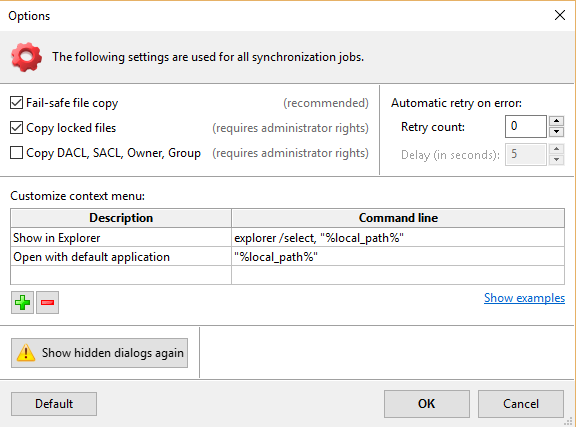576x427 pixels.
Task: Click Delay seconds up arrow
Action: click(557, 149)
